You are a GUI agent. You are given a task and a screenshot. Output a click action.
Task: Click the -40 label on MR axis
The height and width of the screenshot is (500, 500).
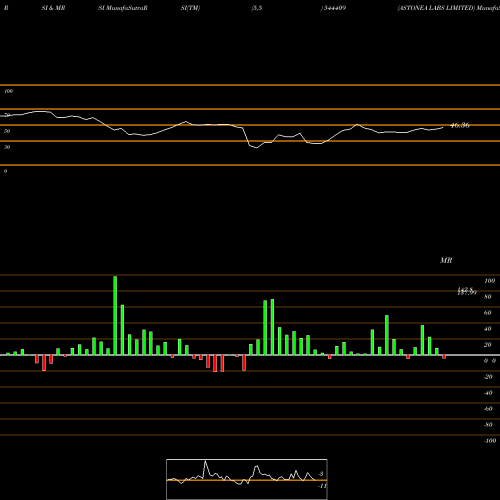click(488, 393)
